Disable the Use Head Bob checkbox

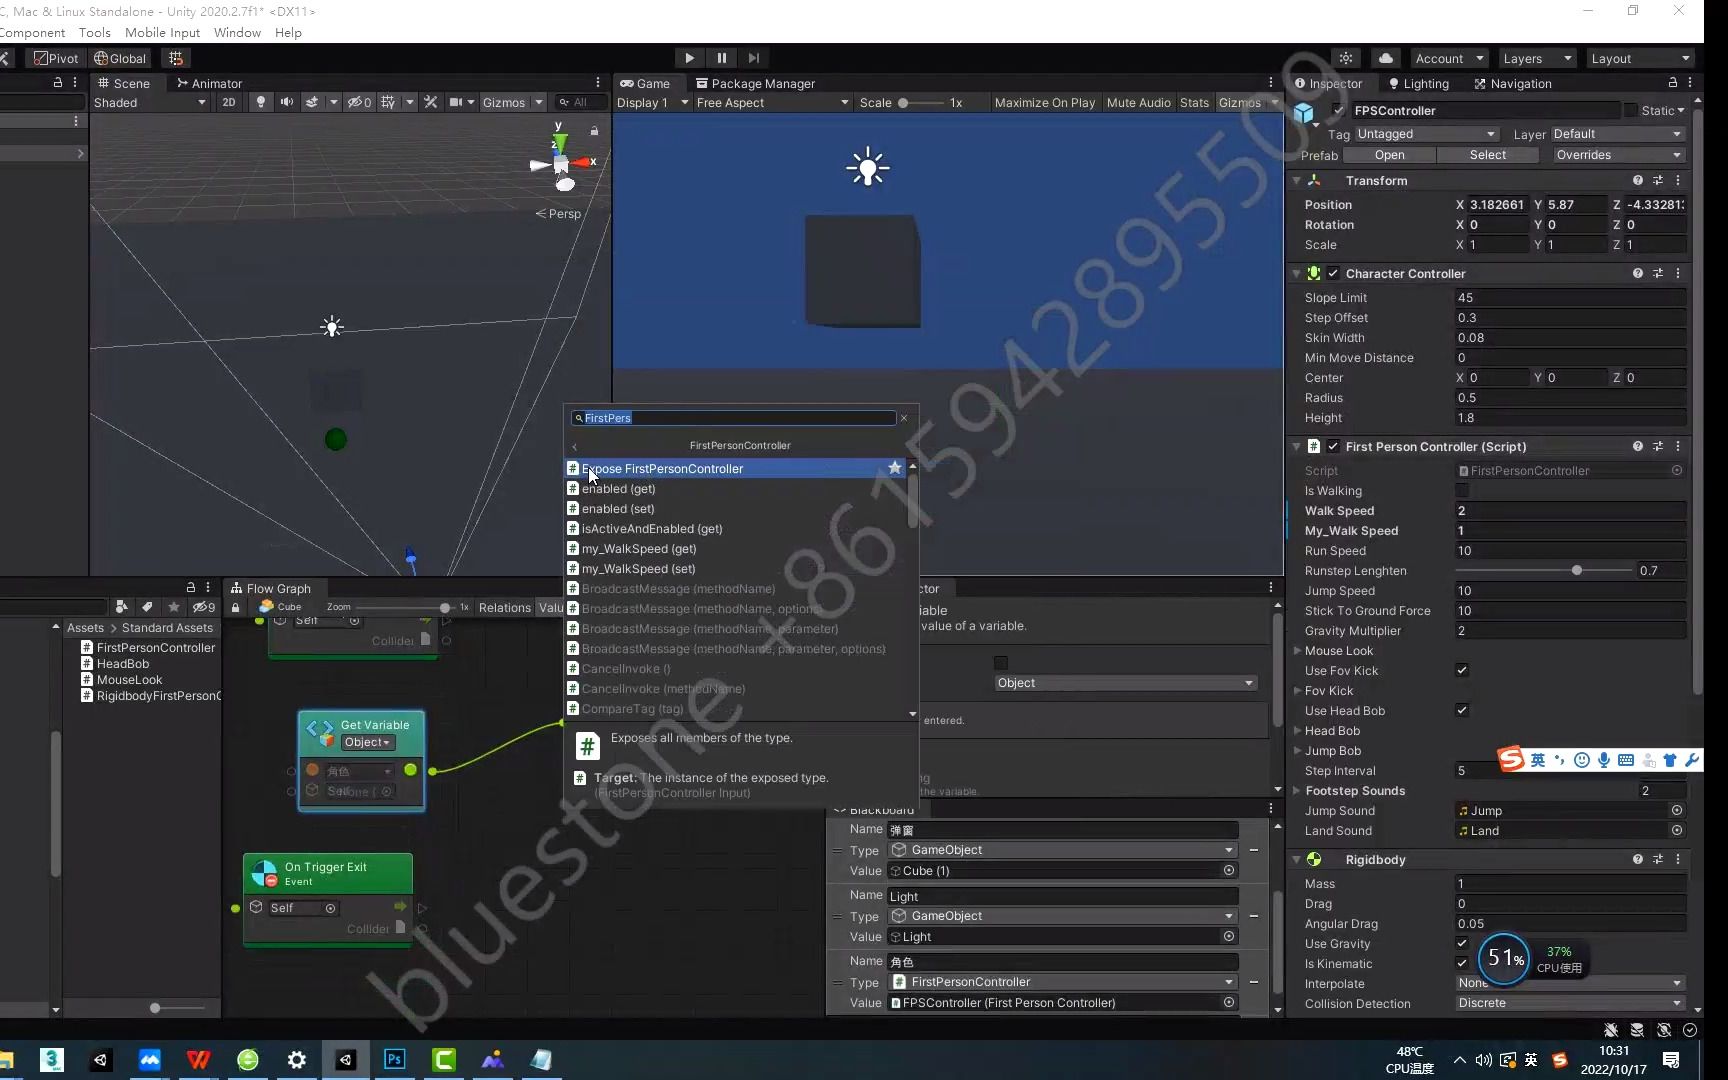click(x=1461, y=711)
